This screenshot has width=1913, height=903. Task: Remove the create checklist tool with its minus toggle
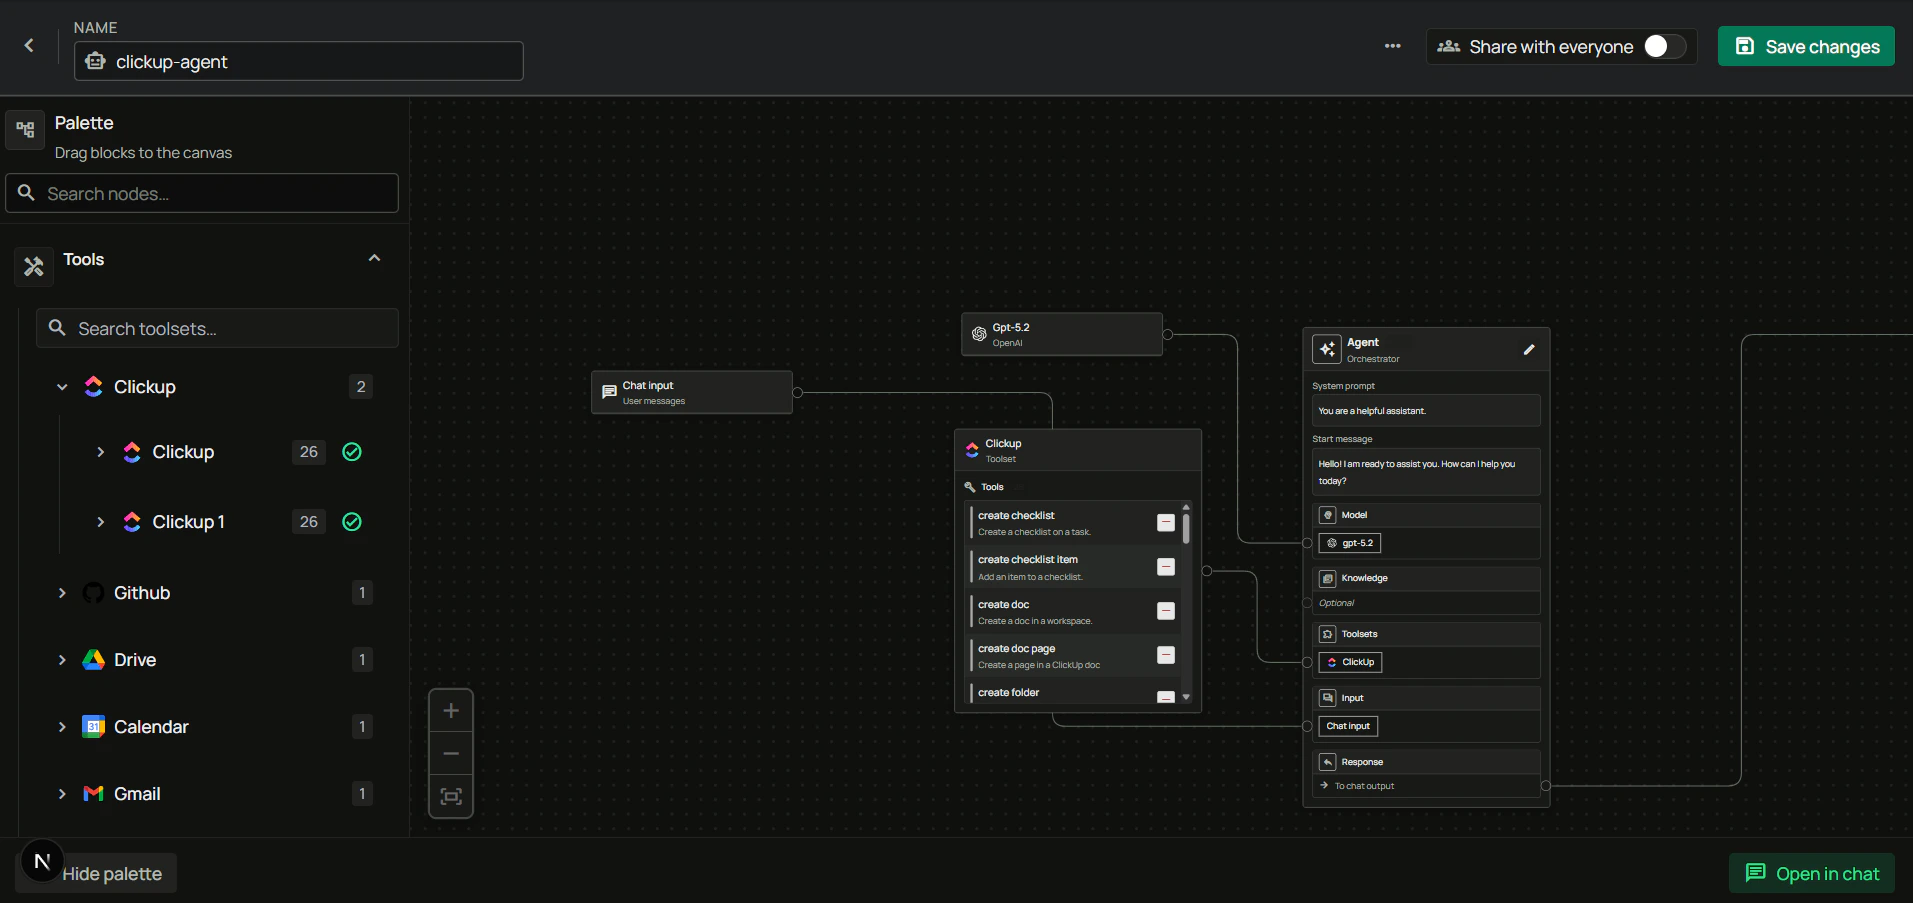[x=1164, y=522]
